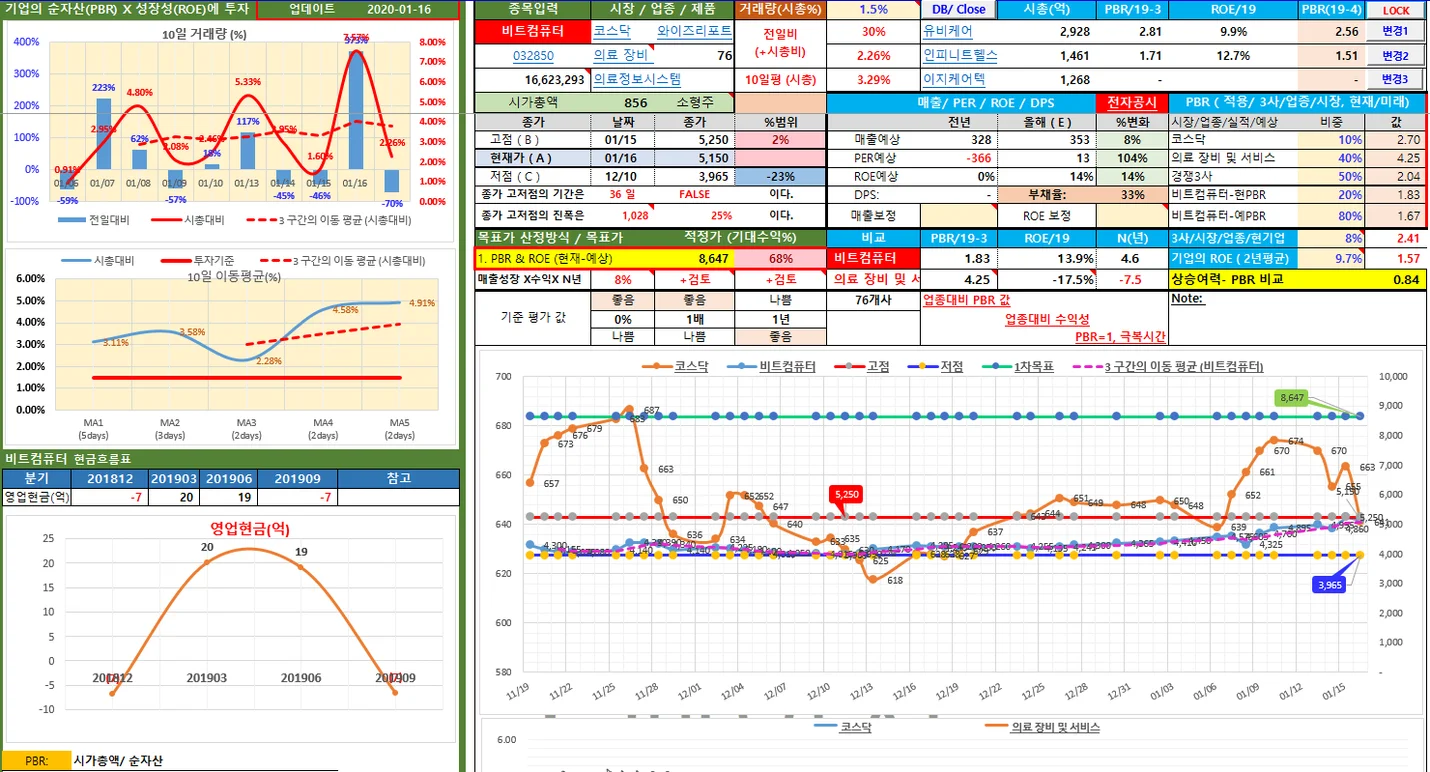The width and height of the screenshot is (1430, 772).
Task: Select the 비트컴퓨터-예PBR row label
Action: [1232, 216]
